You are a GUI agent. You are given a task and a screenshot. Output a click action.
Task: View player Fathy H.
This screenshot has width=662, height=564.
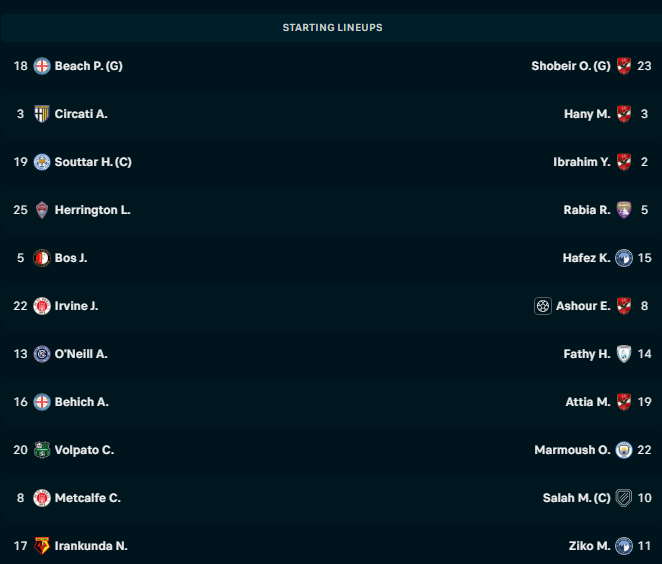(587, 354)
